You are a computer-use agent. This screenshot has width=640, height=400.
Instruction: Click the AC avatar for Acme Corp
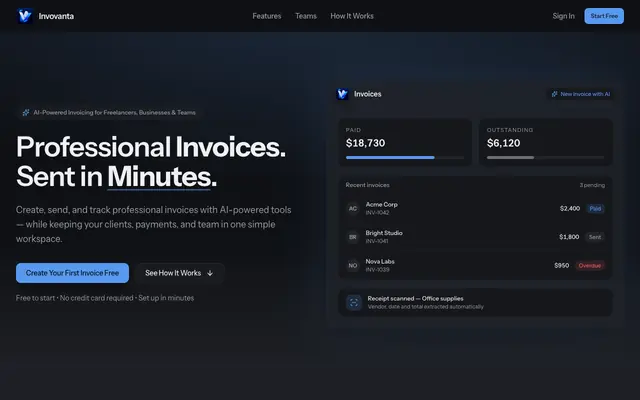(353, 209)
